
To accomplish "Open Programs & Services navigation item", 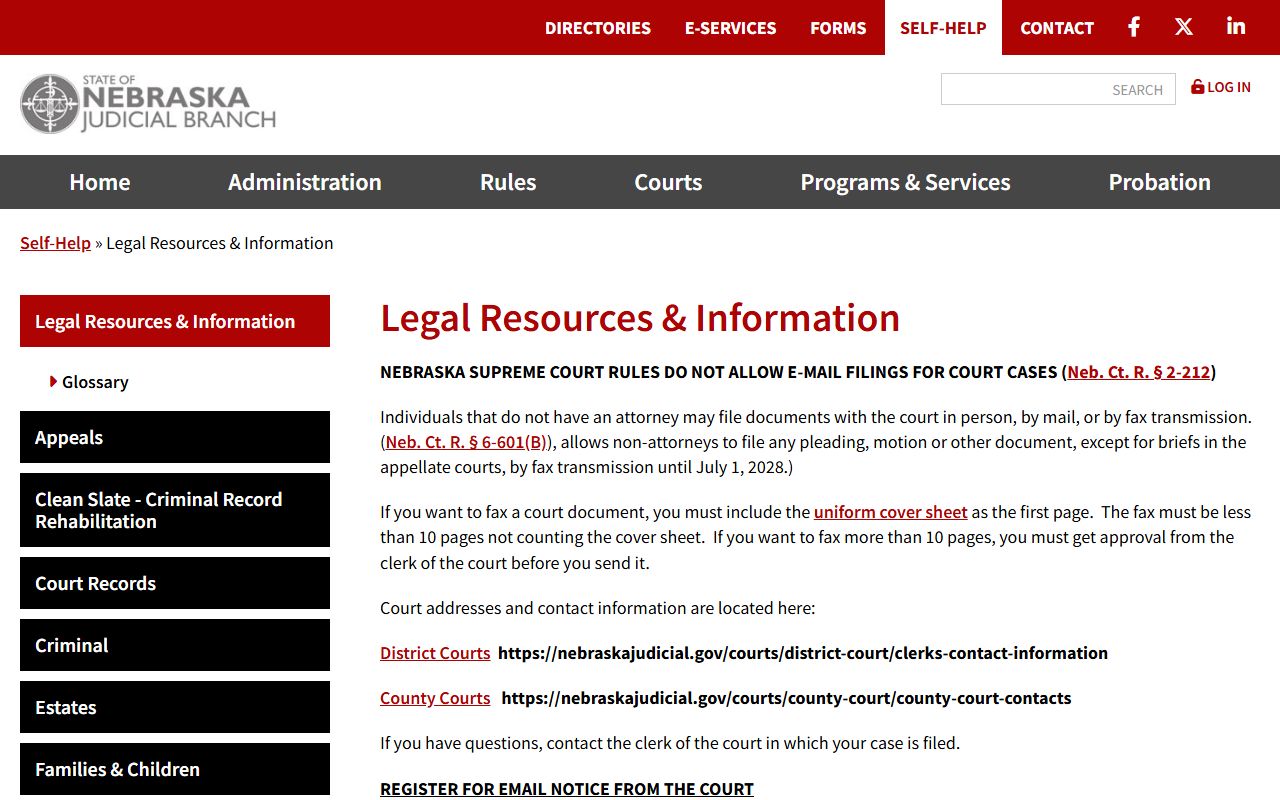I will click(905, 182).
